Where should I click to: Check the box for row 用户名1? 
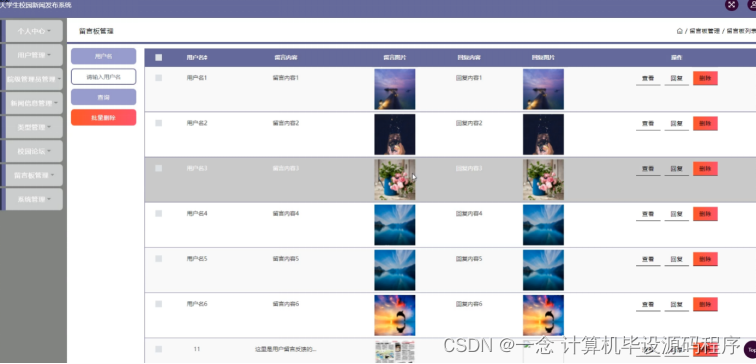click(159, 78)
